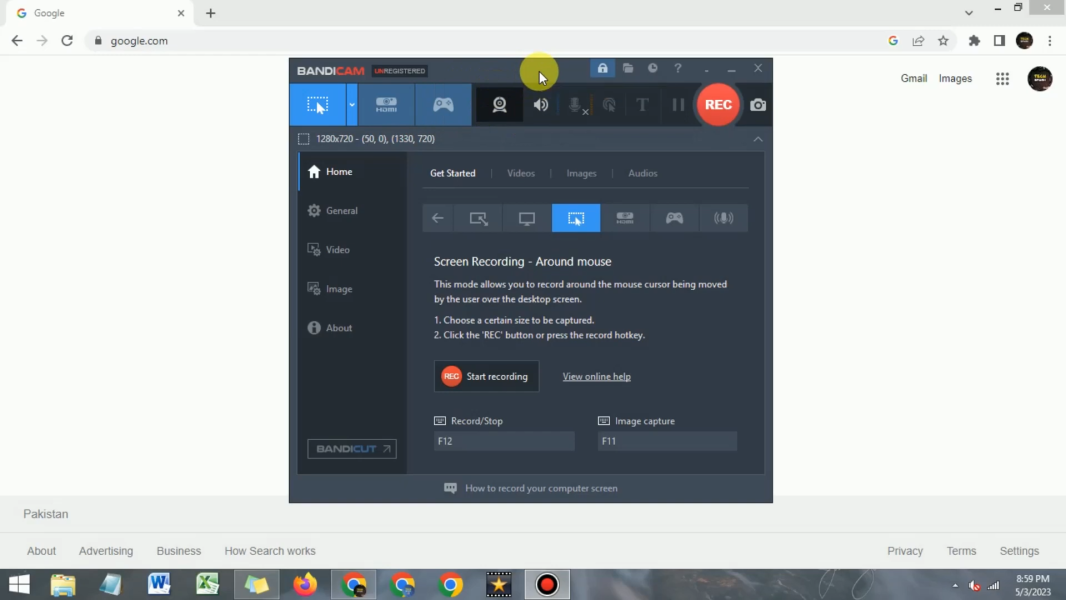1066x600 pixels.
Task: Open File Explorer from taskbar
Action: click(x=63, y=584)
